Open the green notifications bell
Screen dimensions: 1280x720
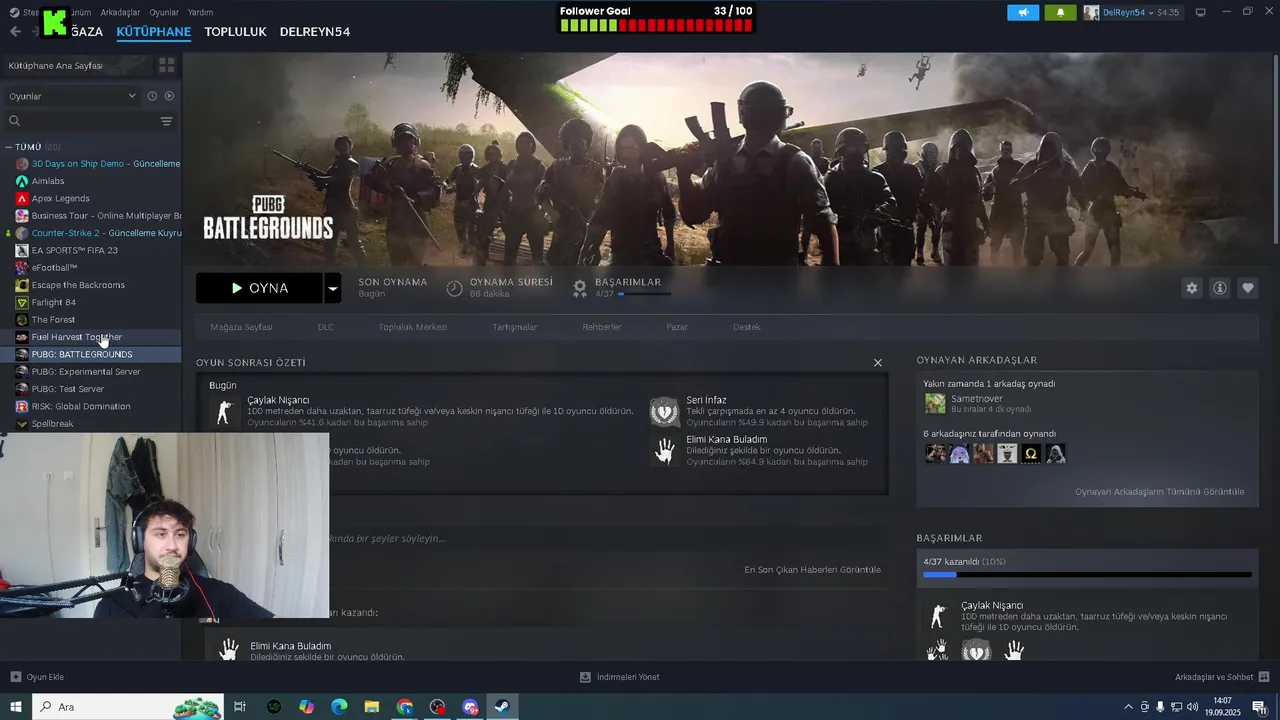[1060, 12]
